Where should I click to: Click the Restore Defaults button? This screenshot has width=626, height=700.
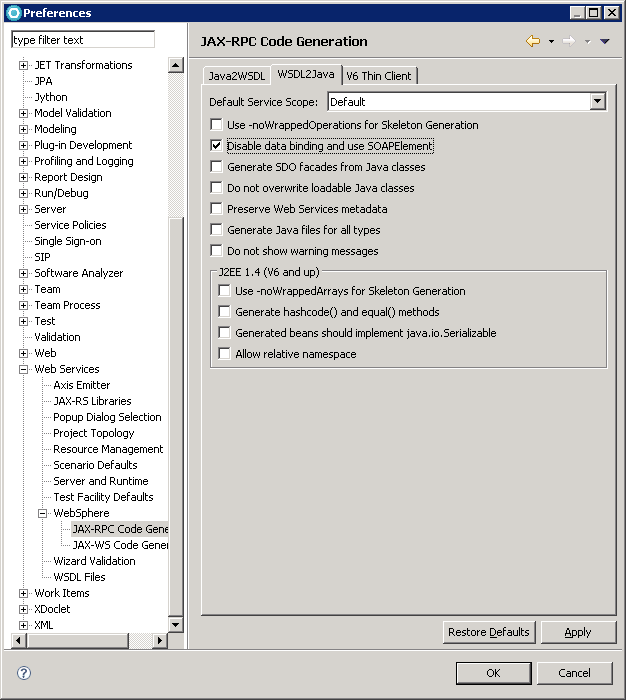tap(489, 632)
